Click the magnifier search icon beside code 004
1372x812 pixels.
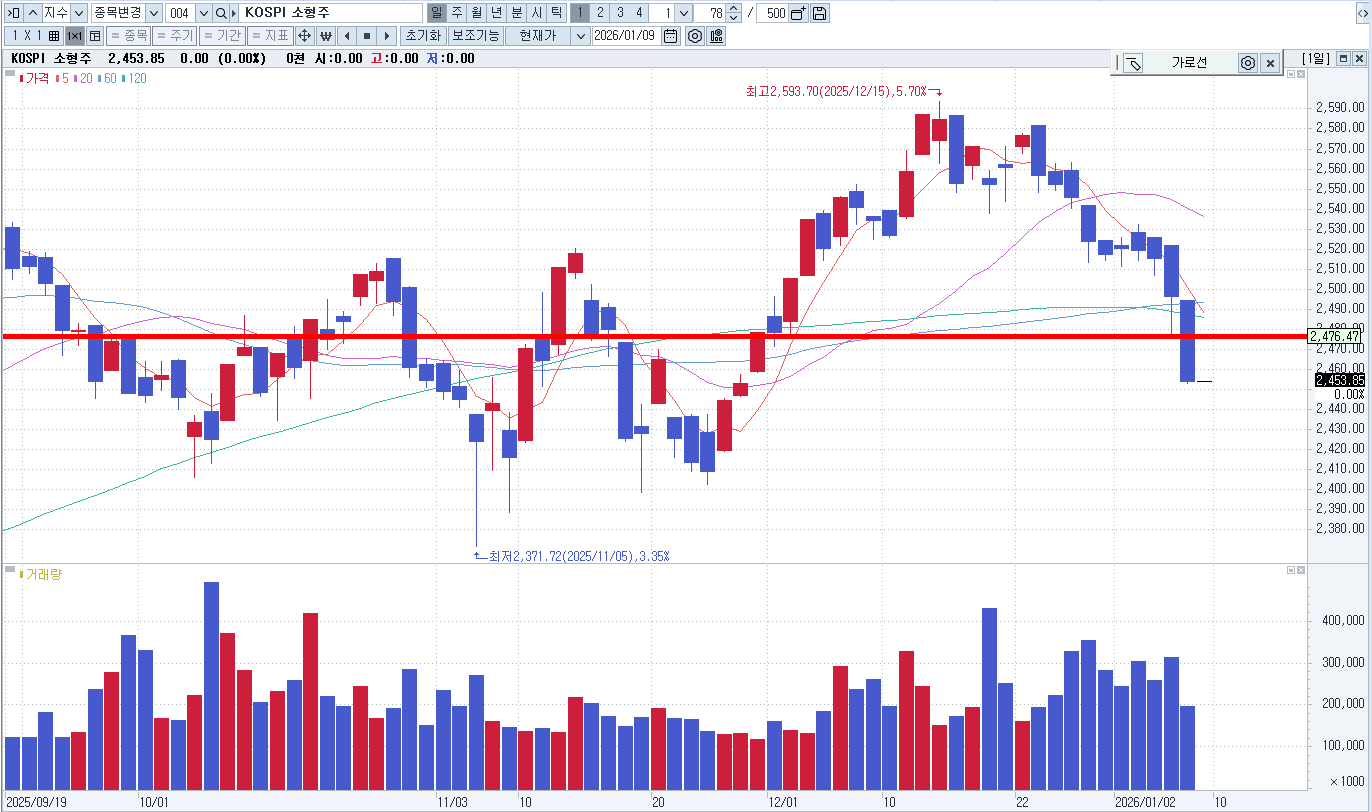click(221, 13)
